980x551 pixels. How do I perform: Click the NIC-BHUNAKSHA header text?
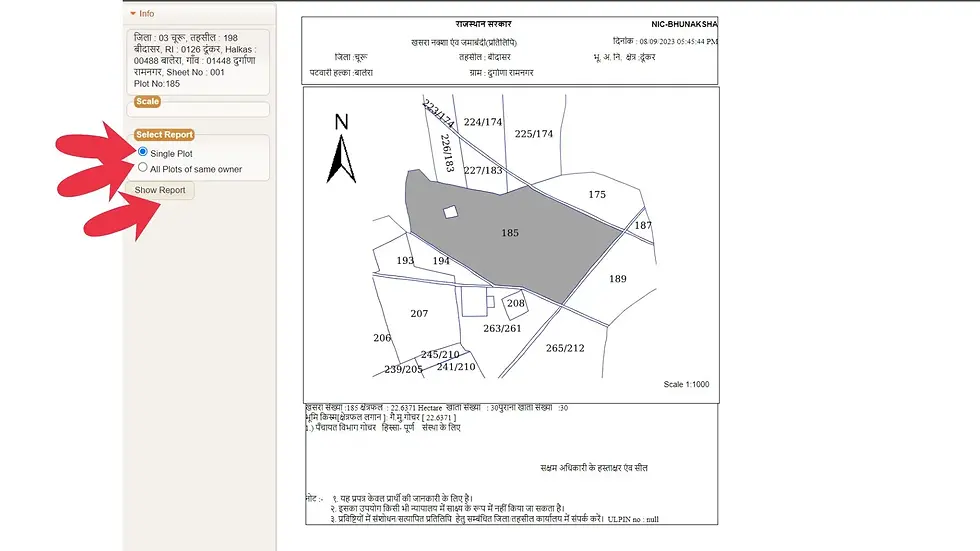pyautogui.click(x=684, y=24)
